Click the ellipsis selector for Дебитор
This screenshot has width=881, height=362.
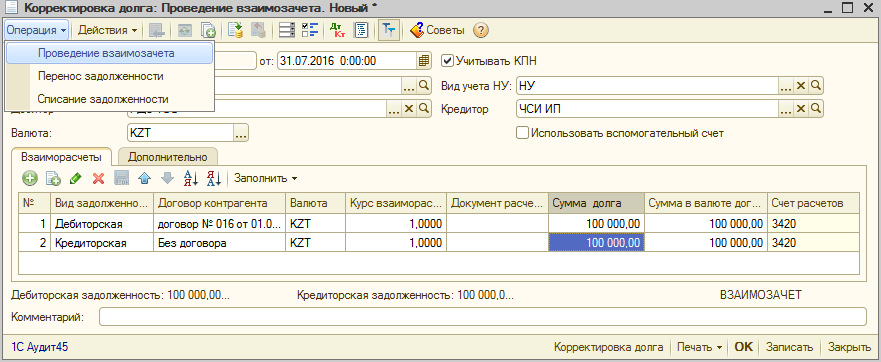[x=394, y=108]
